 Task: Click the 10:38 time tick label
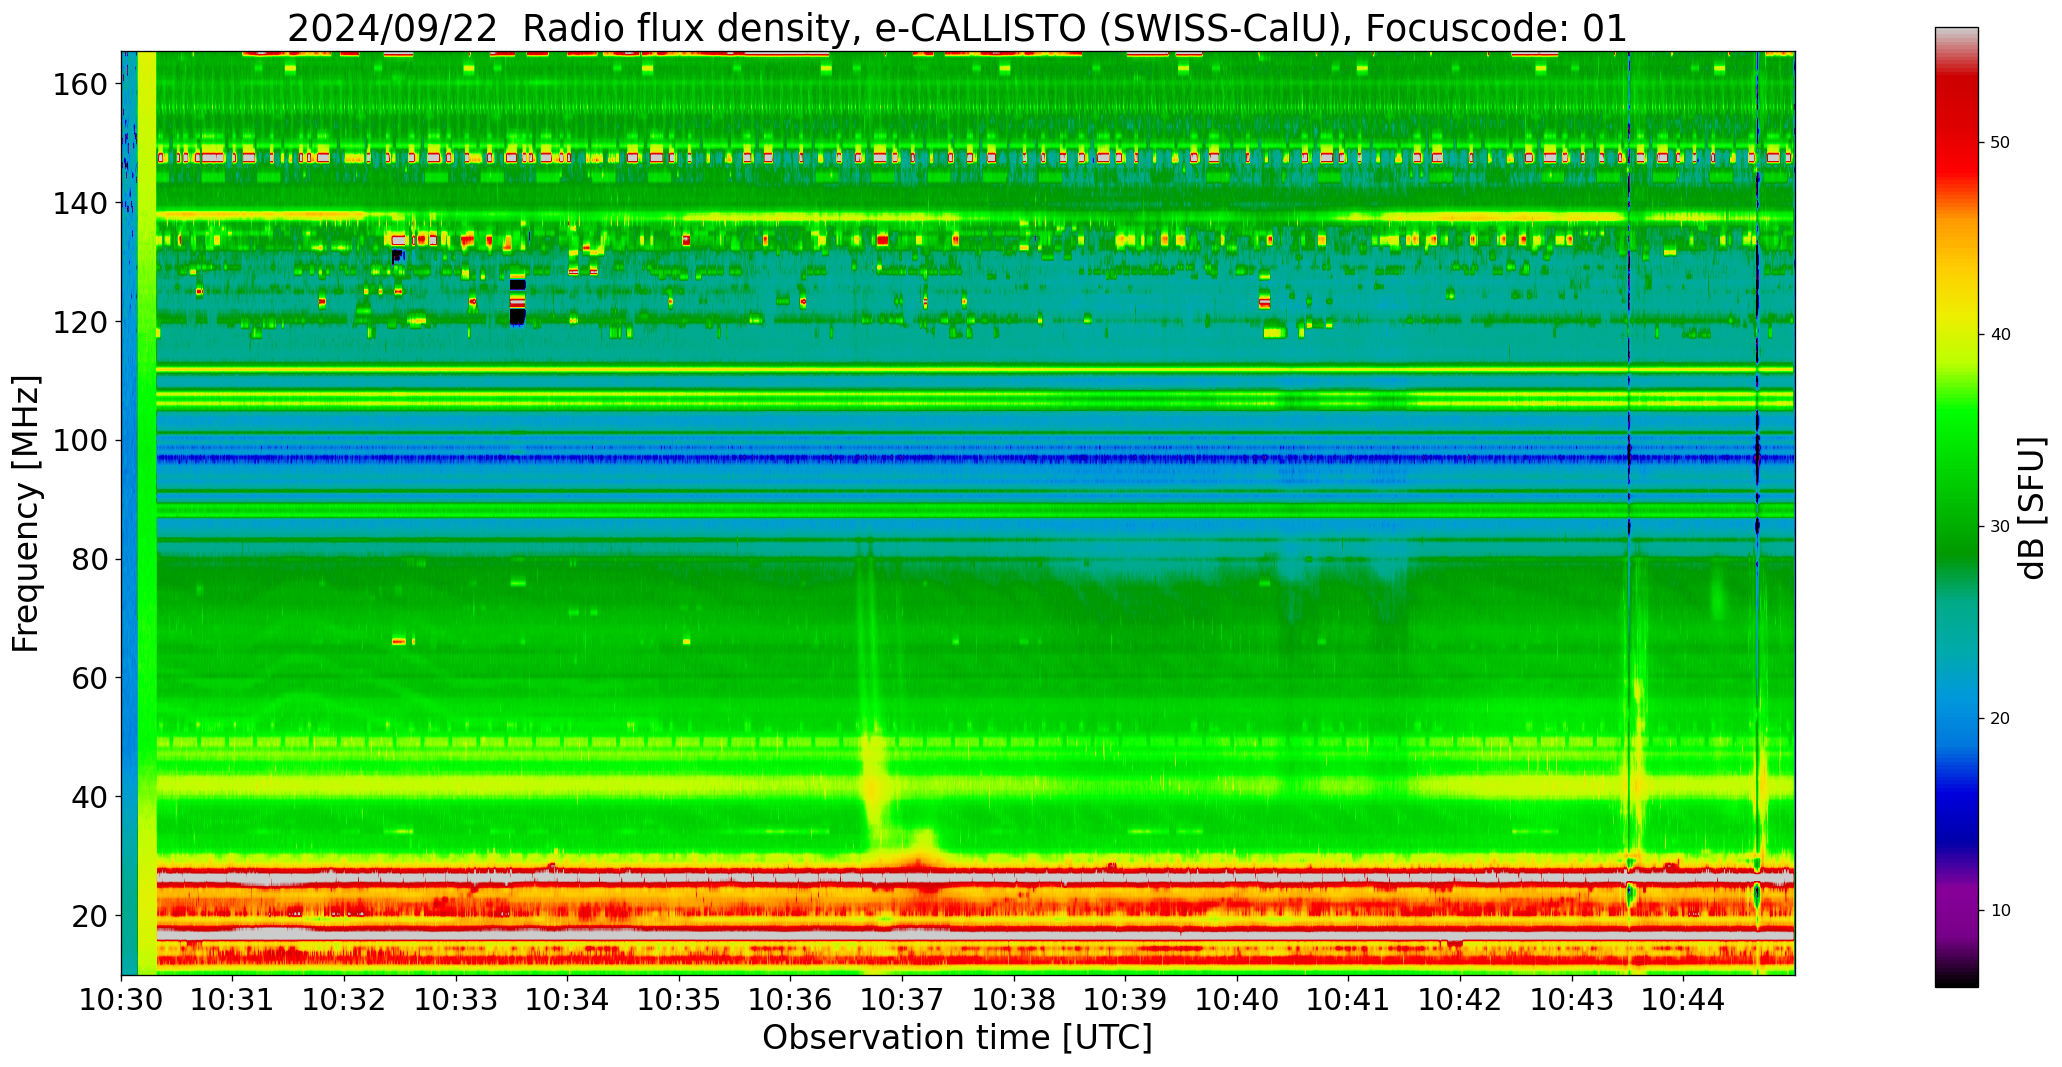(x=1014, y=1000)
